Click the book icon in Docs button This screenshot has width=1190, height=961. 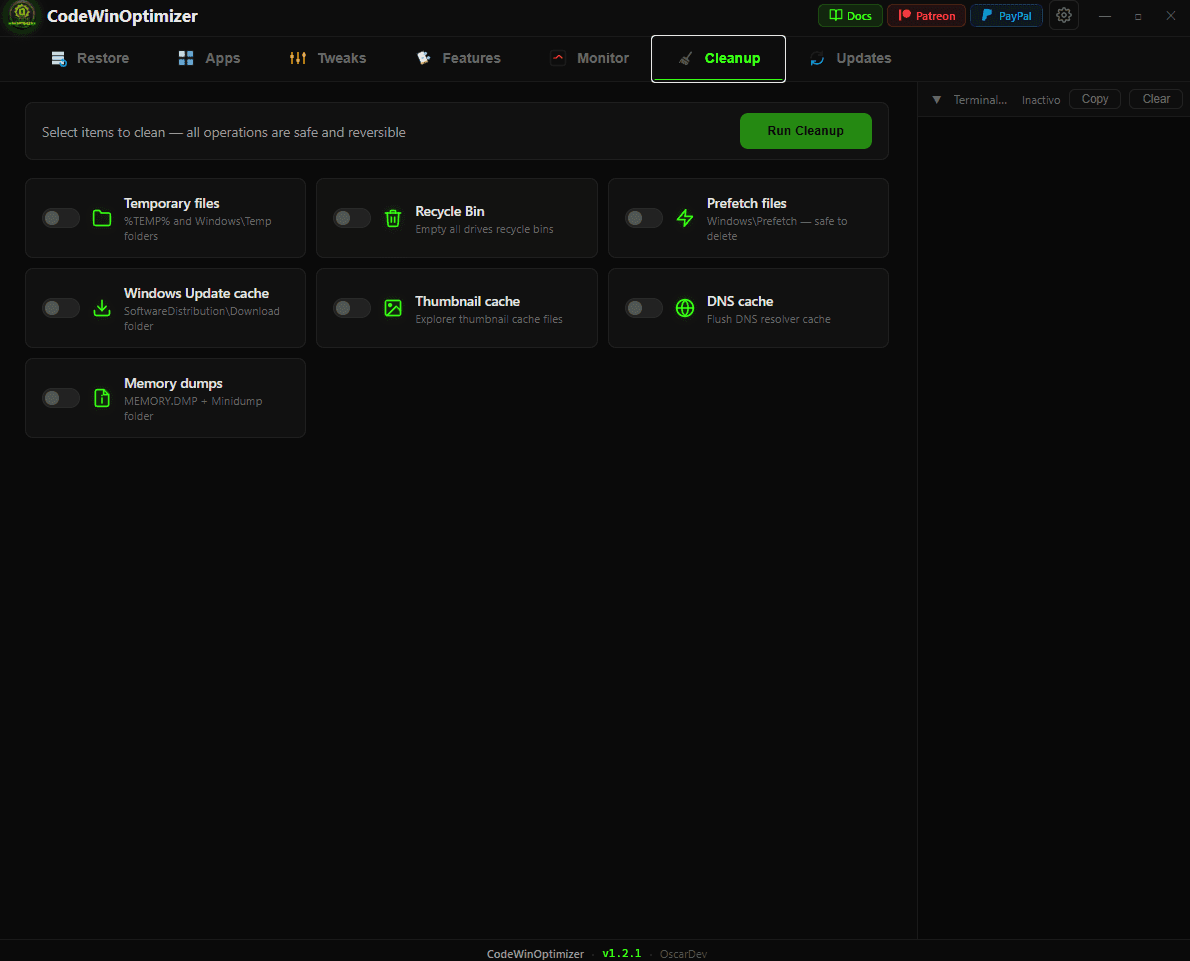pos(836,15)
